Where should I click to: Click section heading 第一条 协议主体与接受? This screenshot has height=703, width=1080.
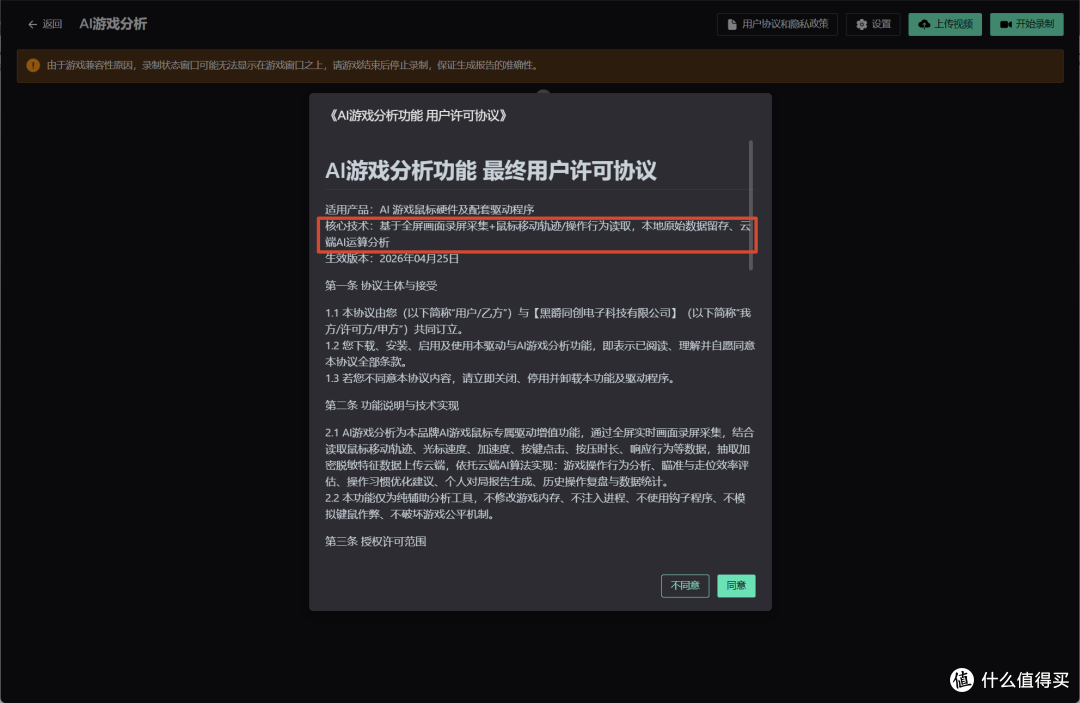(381, 286)
